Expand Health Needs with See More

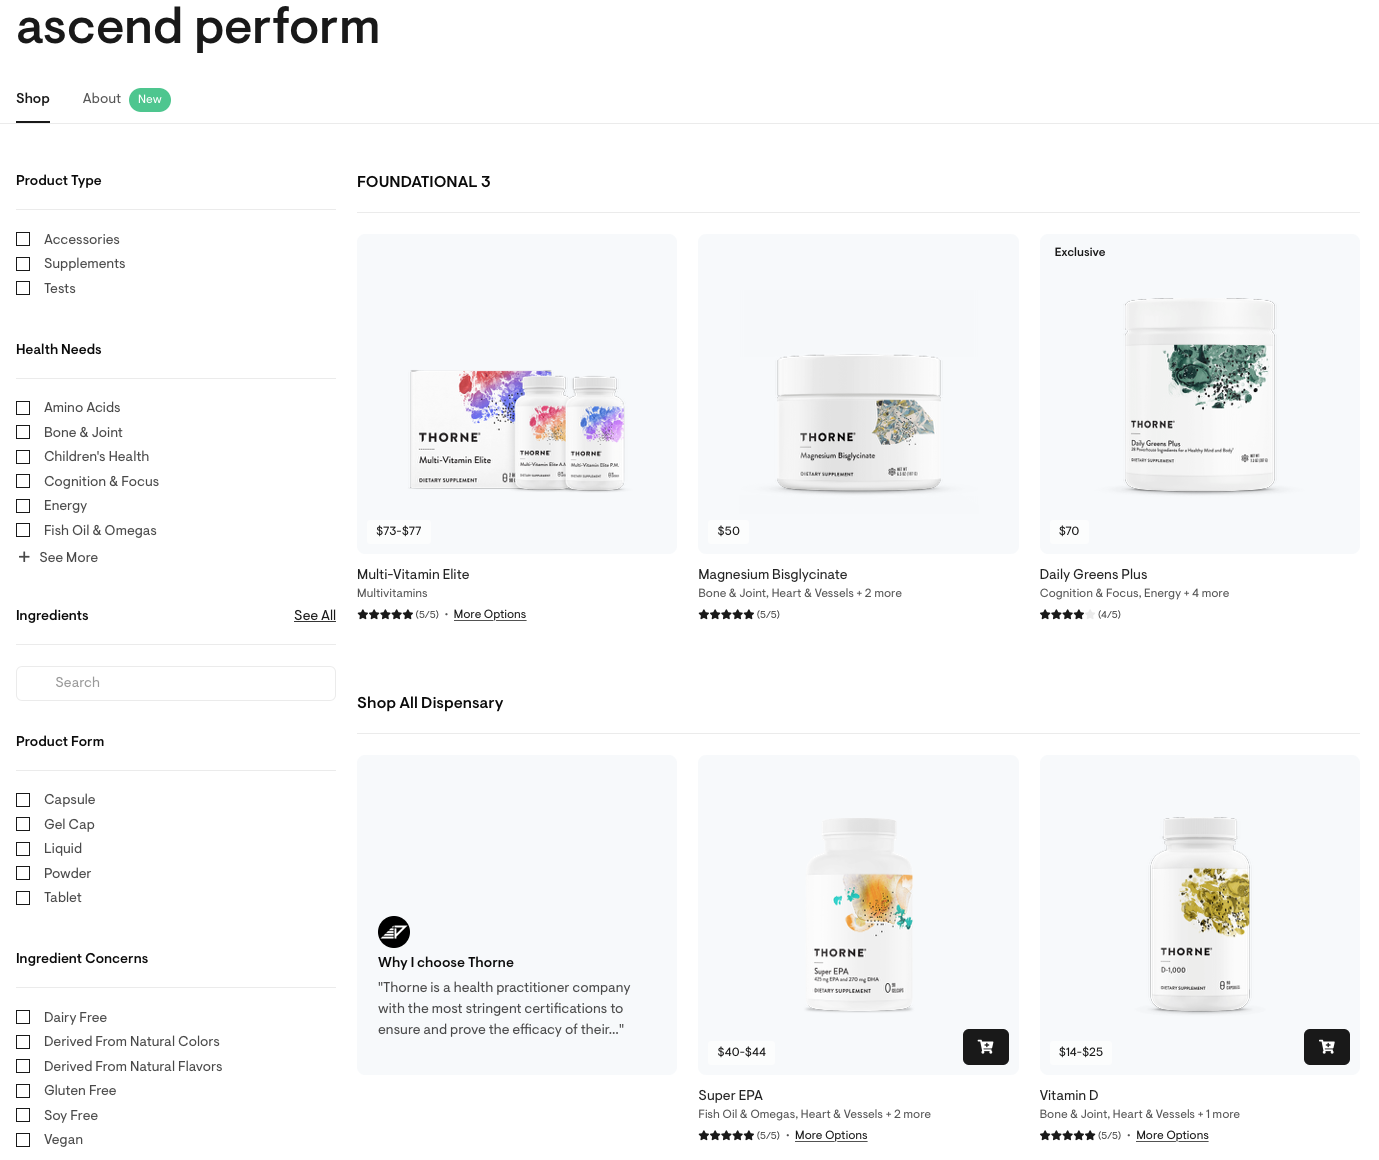pyautogui.click(x=69, y=557)
